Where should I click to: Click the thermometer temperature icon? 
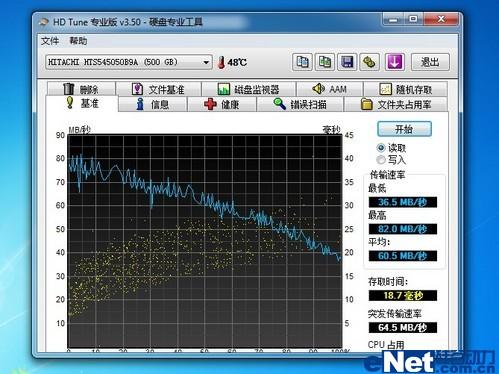pyautogui.click(x=221, y=62)
